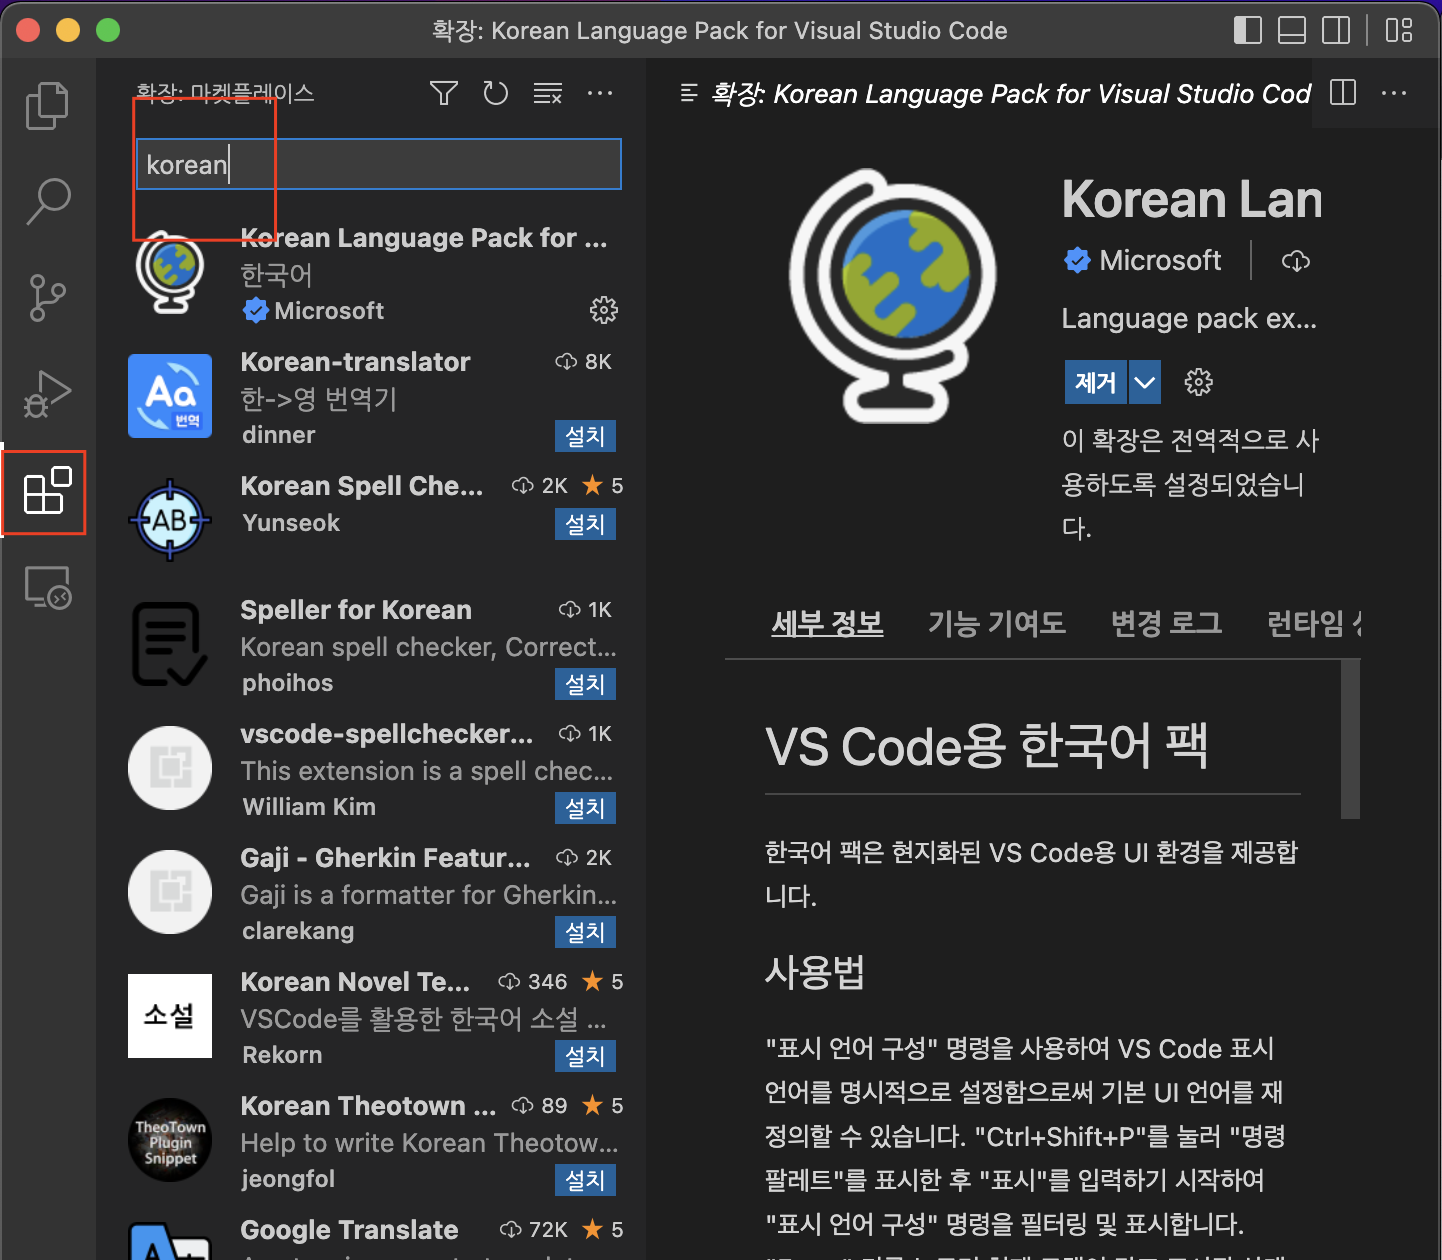This screenshot has height=1260, width=1442.
Task: Switch to the 세부 정보 tab
Action: (827, 623)
